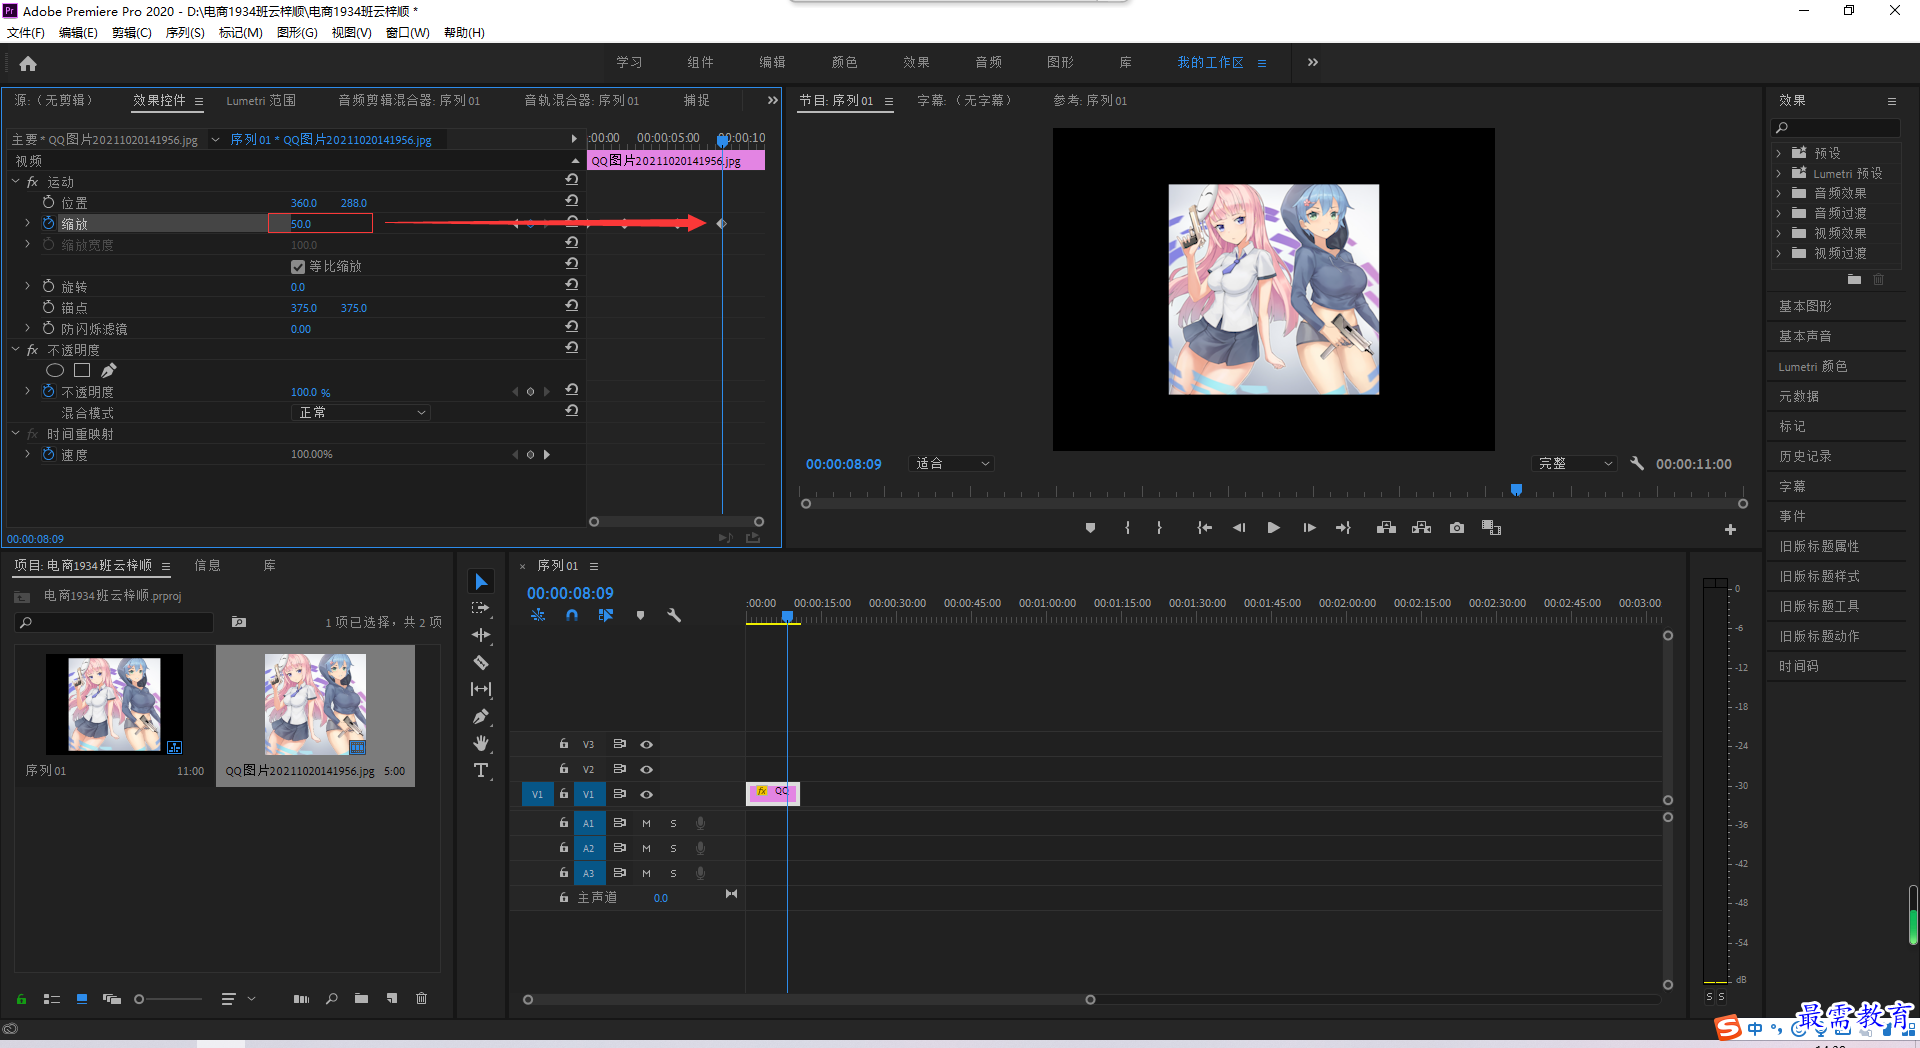Open the 适合 zoom level dropdown

point(952,463)
